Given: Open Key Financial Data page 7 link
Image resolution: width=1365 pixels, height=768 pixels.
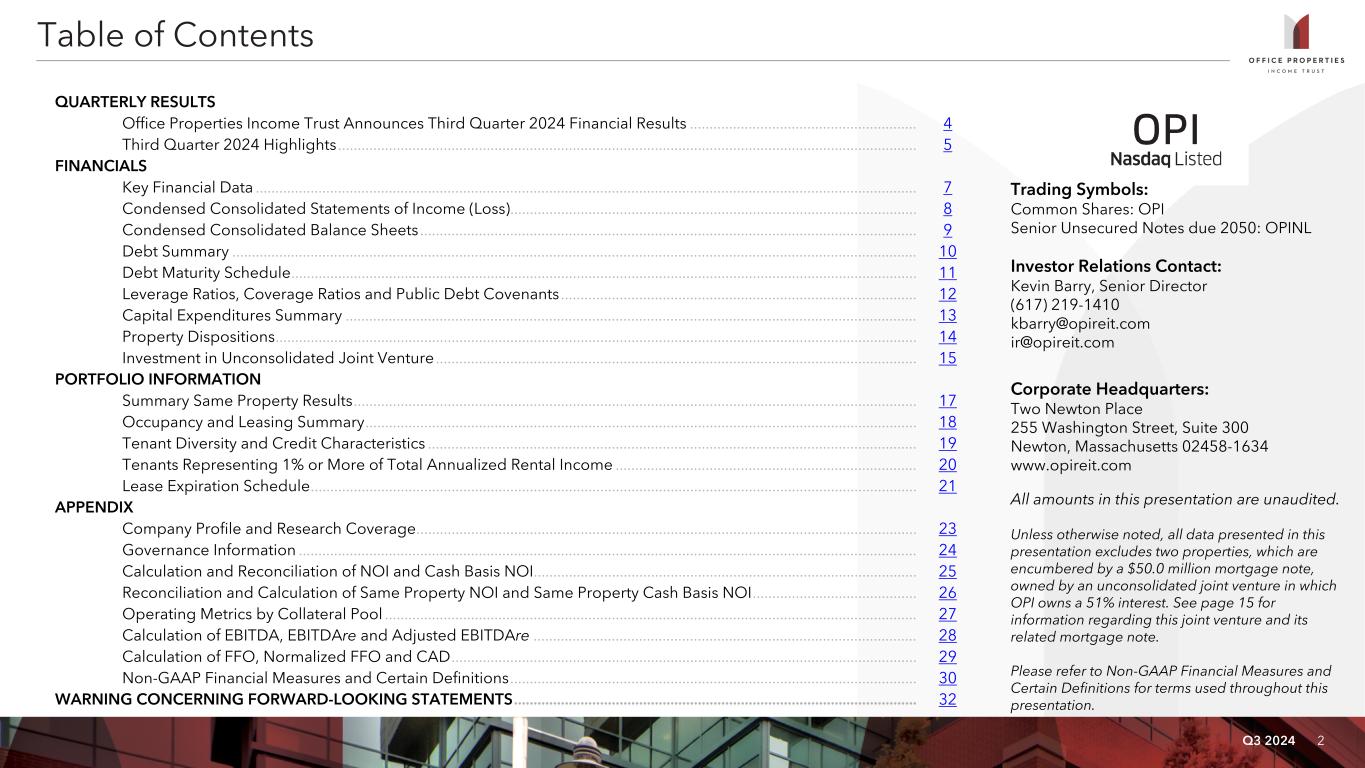Looking at the screenshot, I should coord(947,188).
